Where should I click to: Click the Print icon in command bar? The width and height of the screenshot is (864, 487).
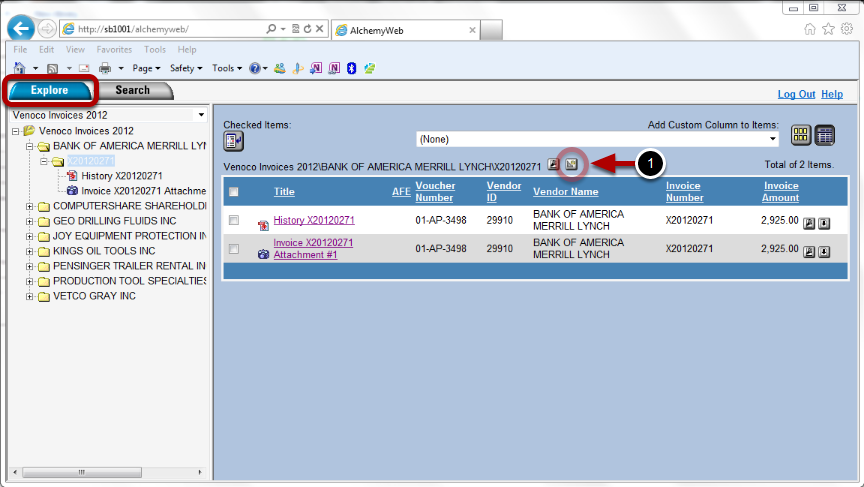[x=105, y=68]
